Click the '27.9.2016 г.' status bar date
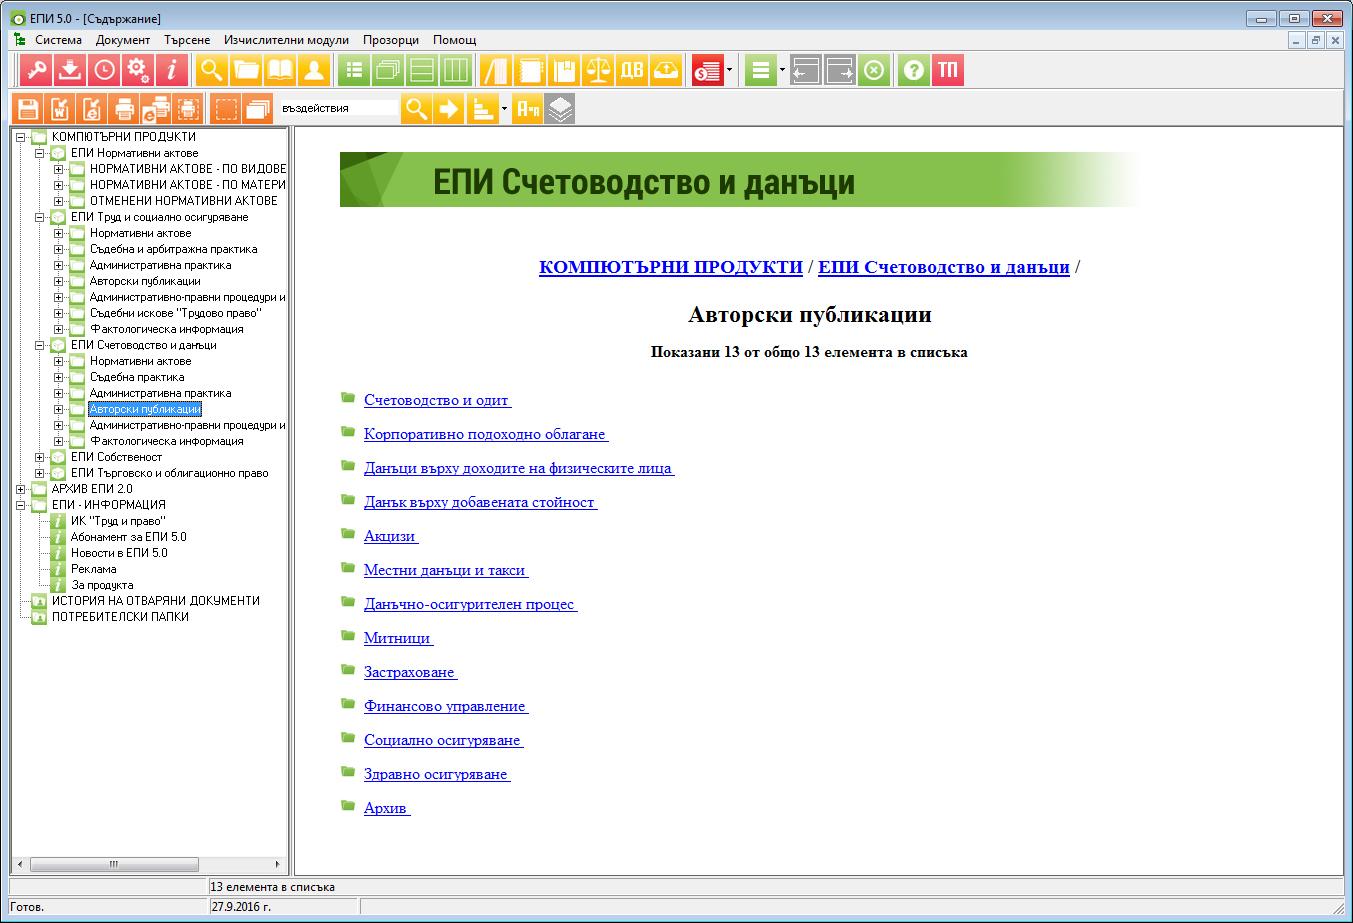This screenshot has width=1353, height=923. (x=241, y=907)
